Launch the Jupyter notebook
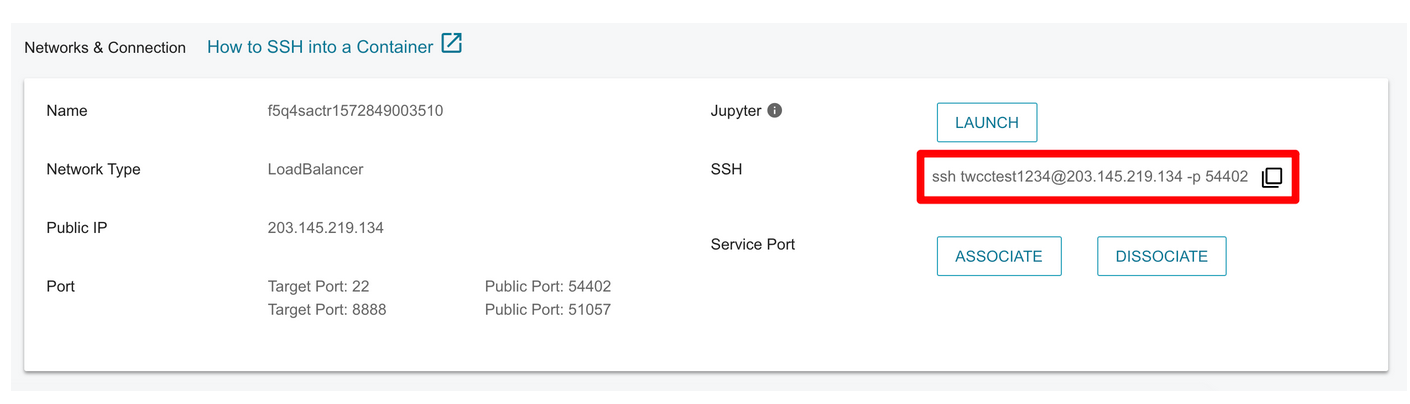 coord(987,123)
